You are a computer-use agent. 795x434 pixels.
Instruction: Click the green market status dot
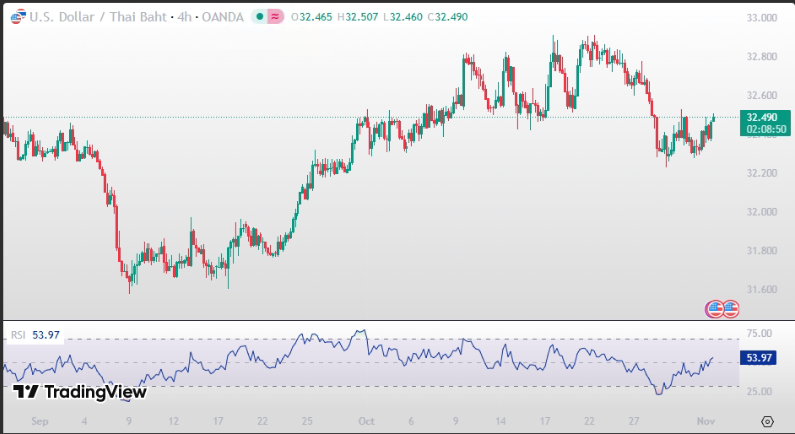[260, 17]
